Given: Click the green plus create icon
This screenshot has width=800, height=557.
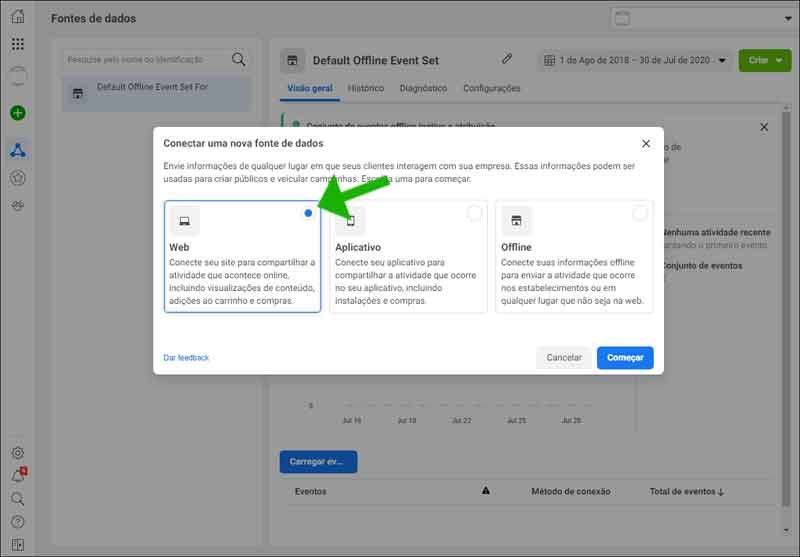Looking at the screenshot, I should [18, 113].
